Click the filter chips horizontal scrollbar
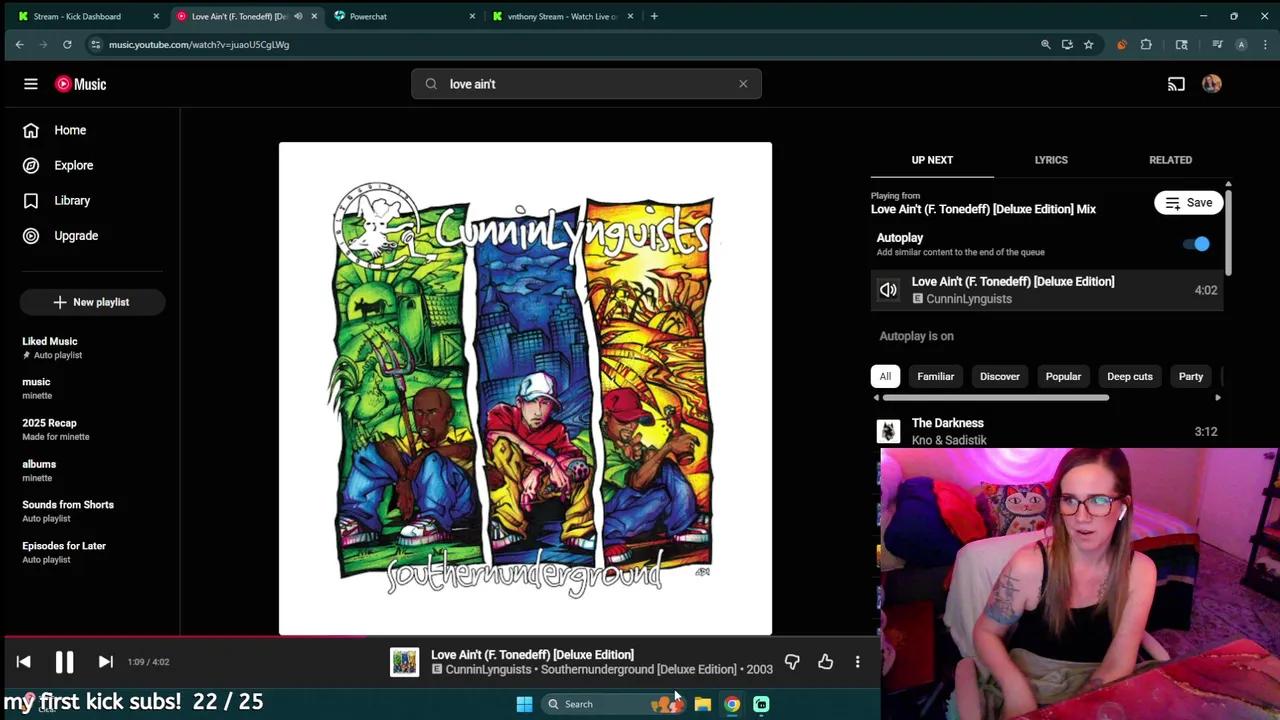This screenshot has height=720, width=1280. click(996, 398)
